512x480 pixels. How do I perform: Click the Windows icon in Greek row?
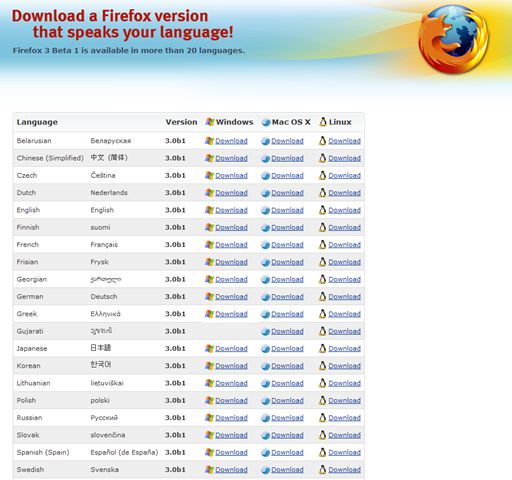pos(209,314)
